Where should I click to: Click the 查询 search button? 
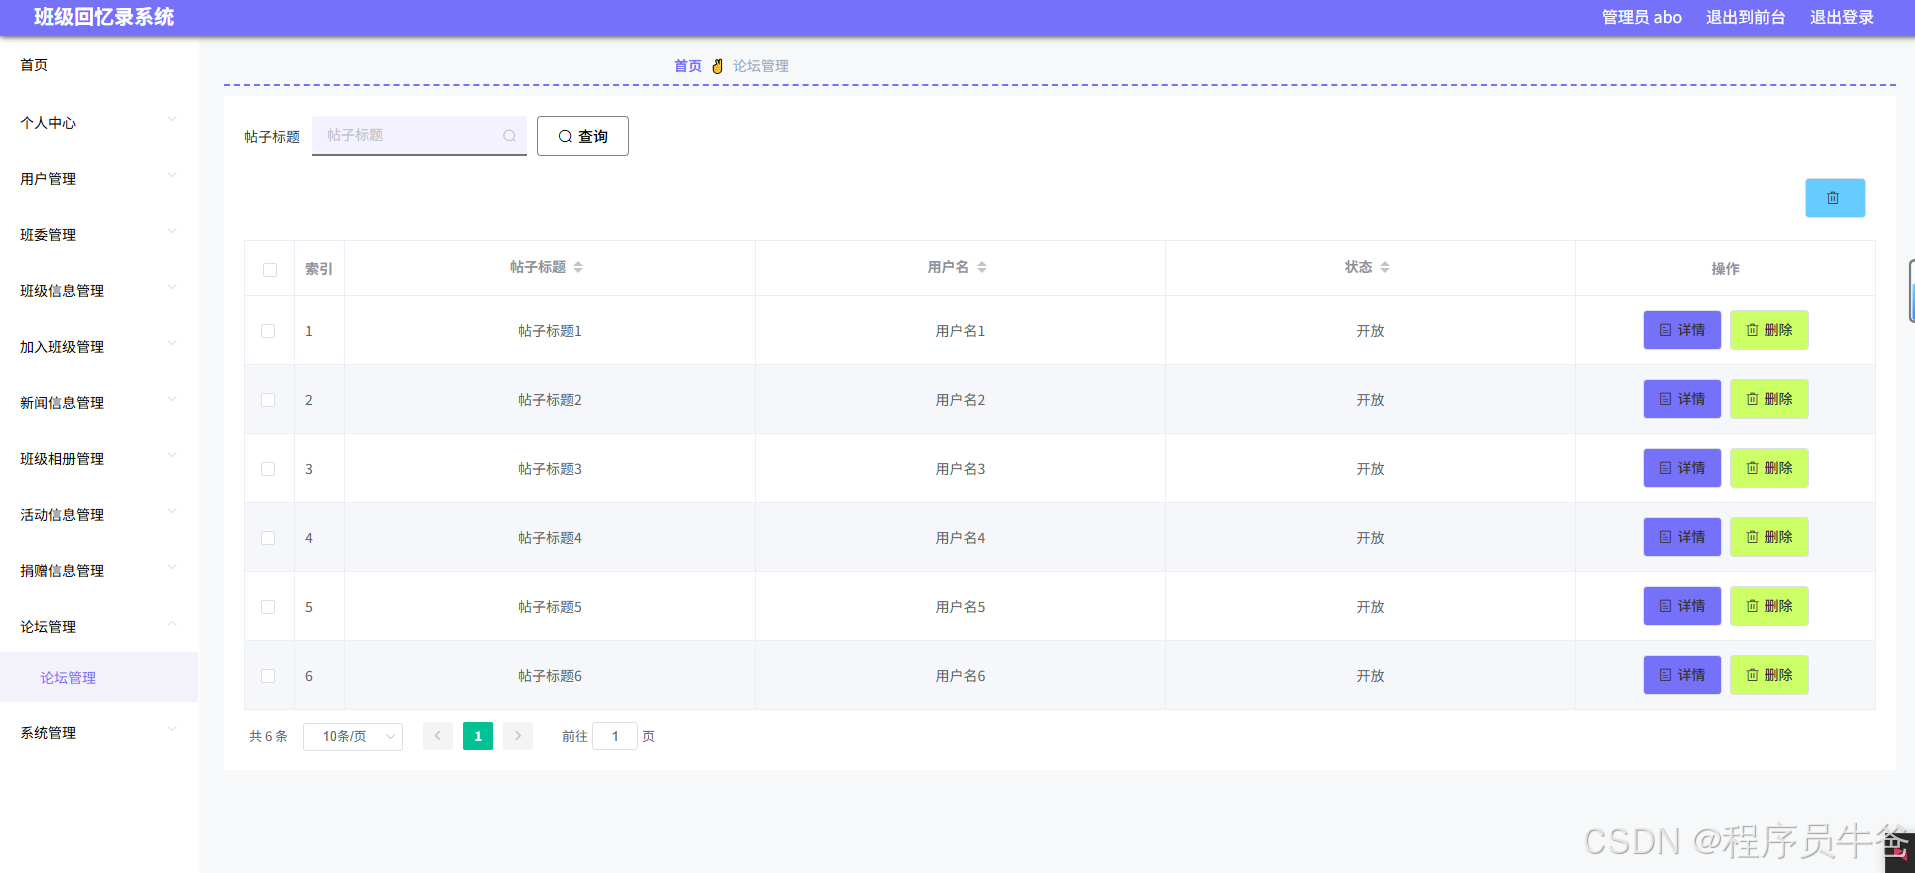583,136
